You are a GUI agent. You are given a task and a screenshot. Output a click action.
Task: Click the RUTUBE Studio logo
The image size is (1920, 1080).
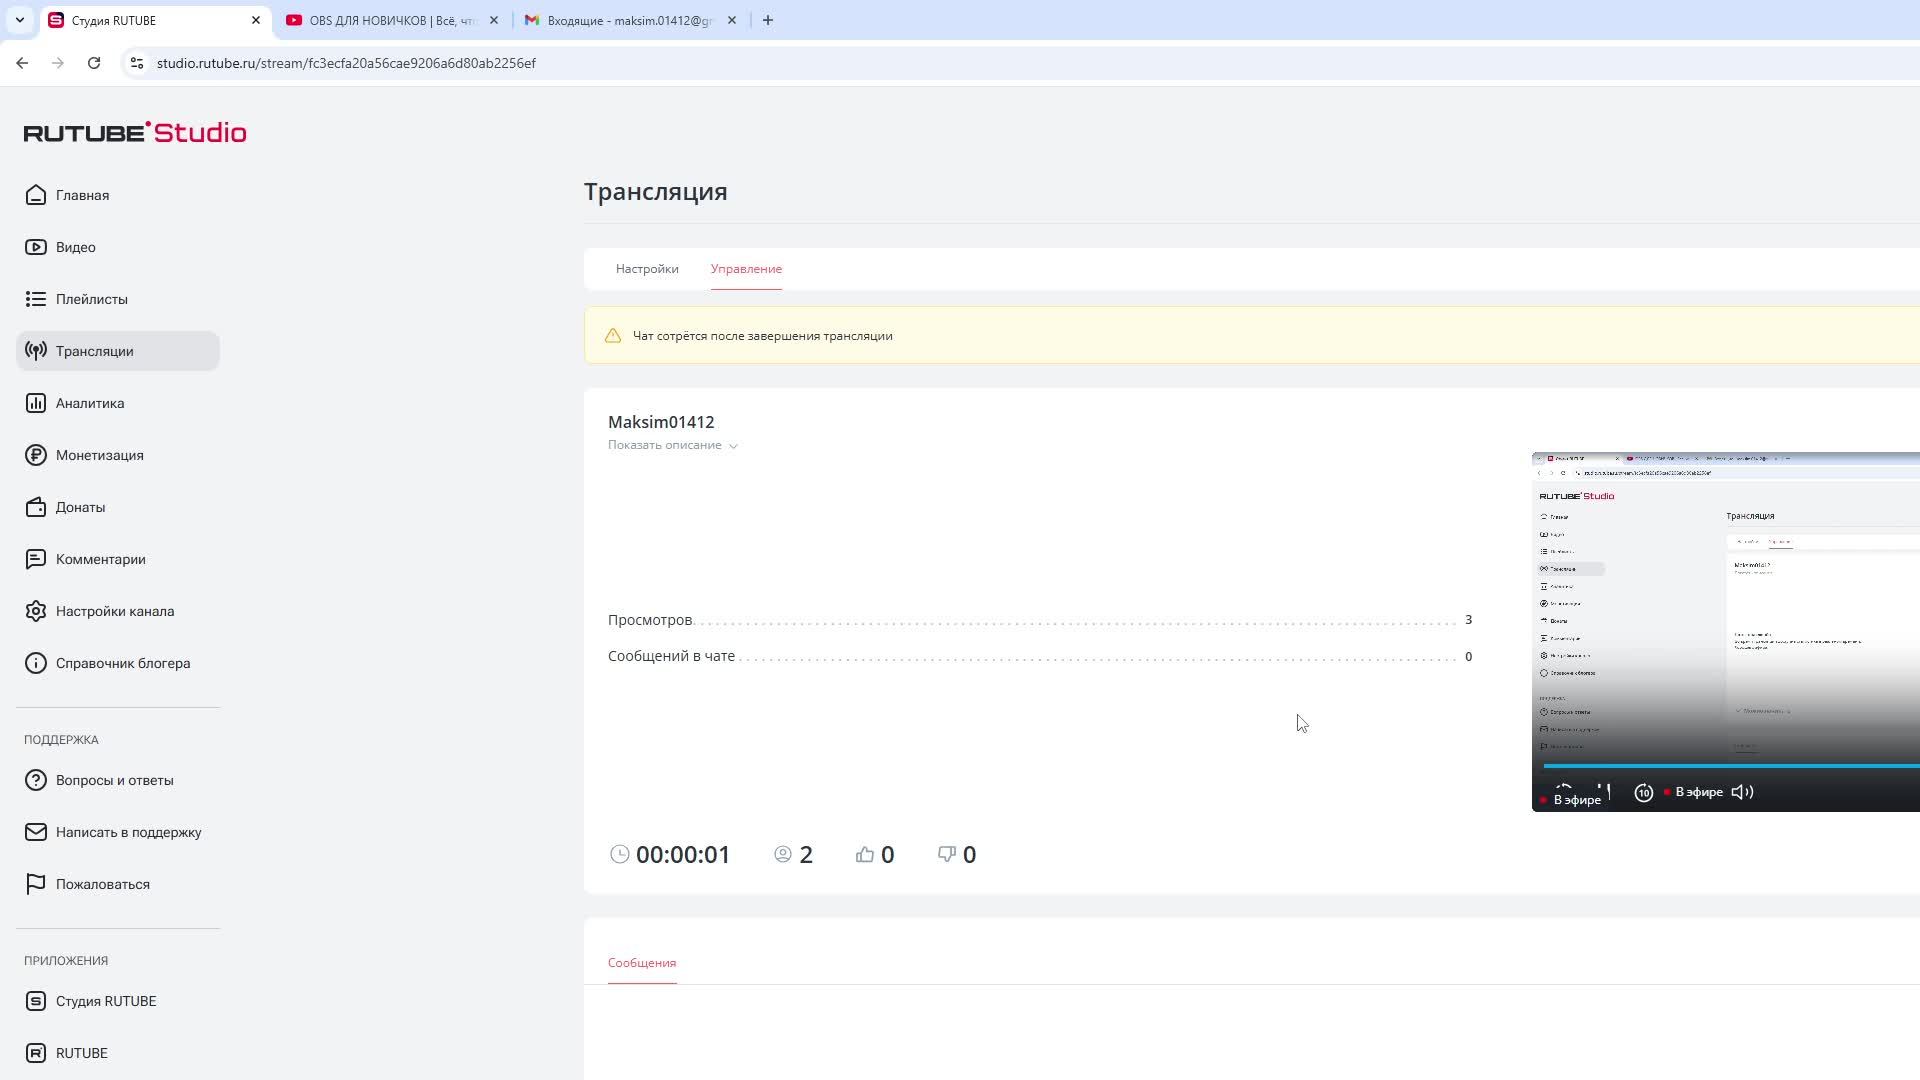coord(135,132)
